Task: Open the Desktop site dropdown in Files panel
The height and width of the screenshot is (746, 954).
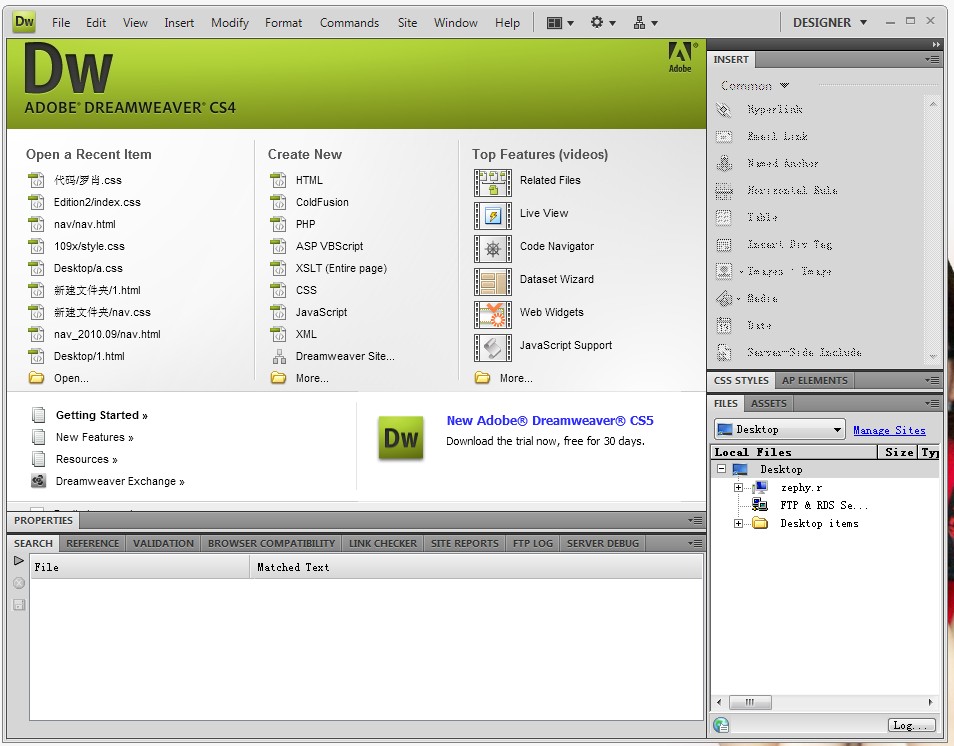Action: (x=780, y=430)
